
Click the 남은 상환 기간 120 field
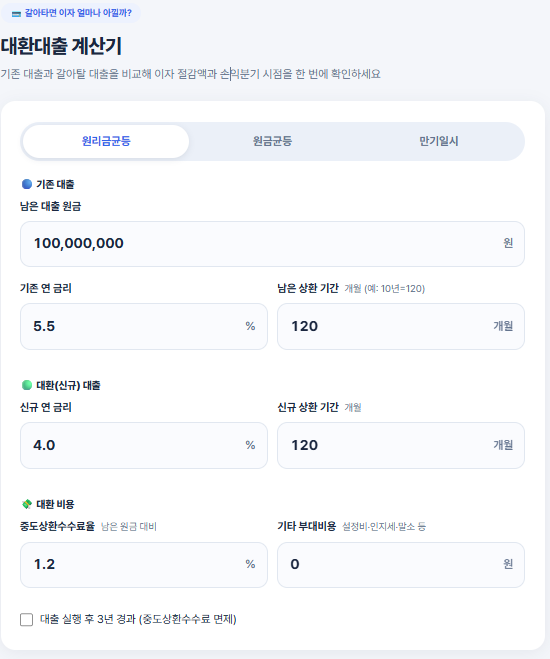[x=401, y=327]
